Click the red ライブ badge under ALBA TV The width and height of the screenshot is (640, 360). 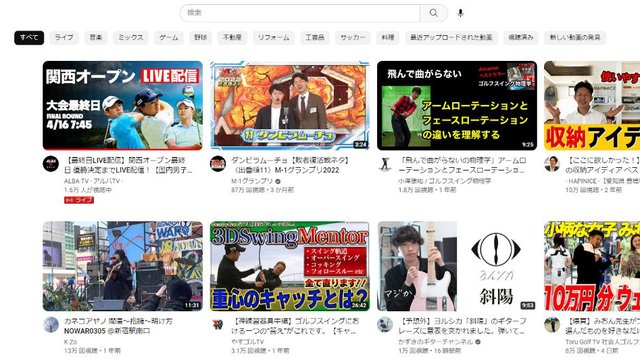click(x=79, y=200)
